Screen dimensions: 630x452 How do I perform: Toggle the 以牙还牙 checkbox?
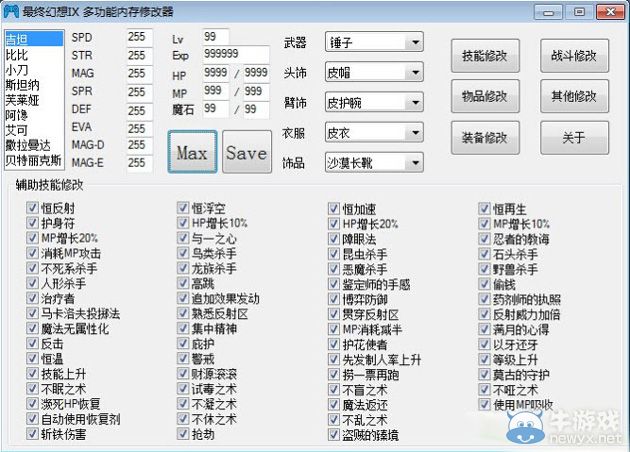[x=484, y=344]
